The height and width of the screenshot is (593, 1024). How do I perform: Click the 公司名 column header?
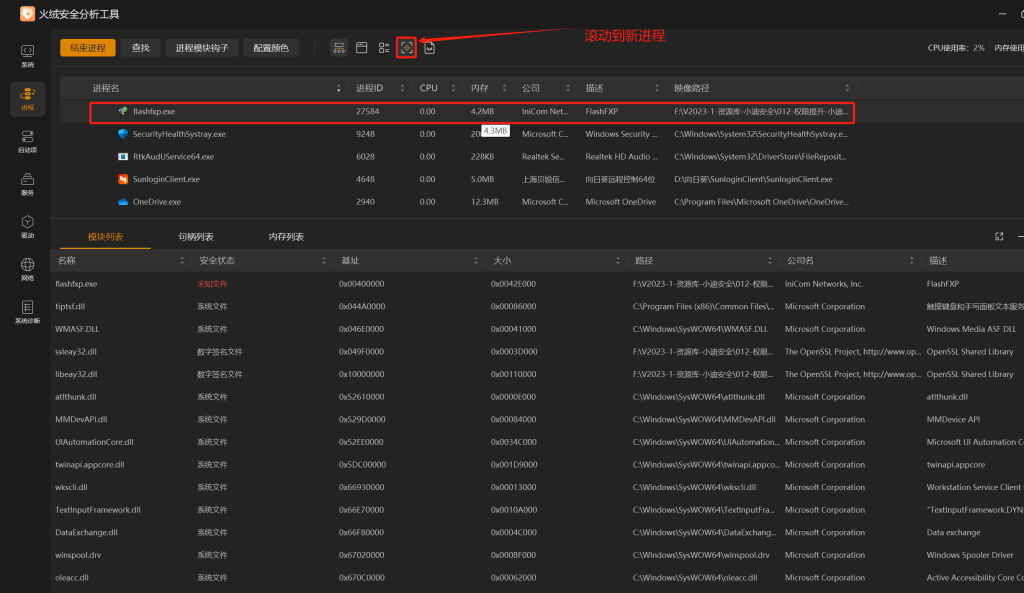point(800,261)
